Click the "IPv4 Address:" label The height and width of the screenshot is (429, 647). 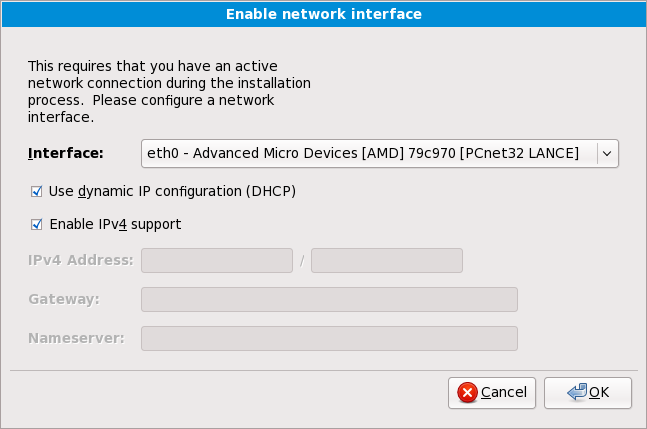(81, 261)
